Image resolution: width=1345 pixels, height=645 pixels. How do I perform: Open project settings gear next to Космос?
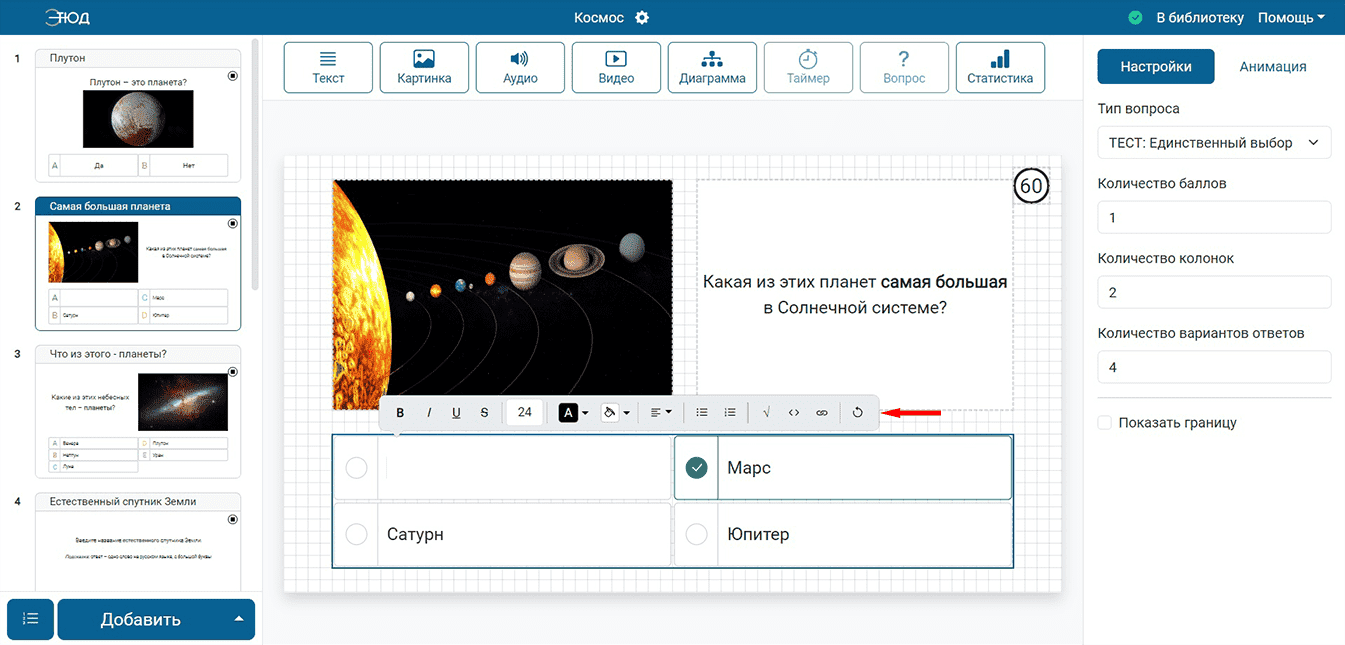click(642, 18)
